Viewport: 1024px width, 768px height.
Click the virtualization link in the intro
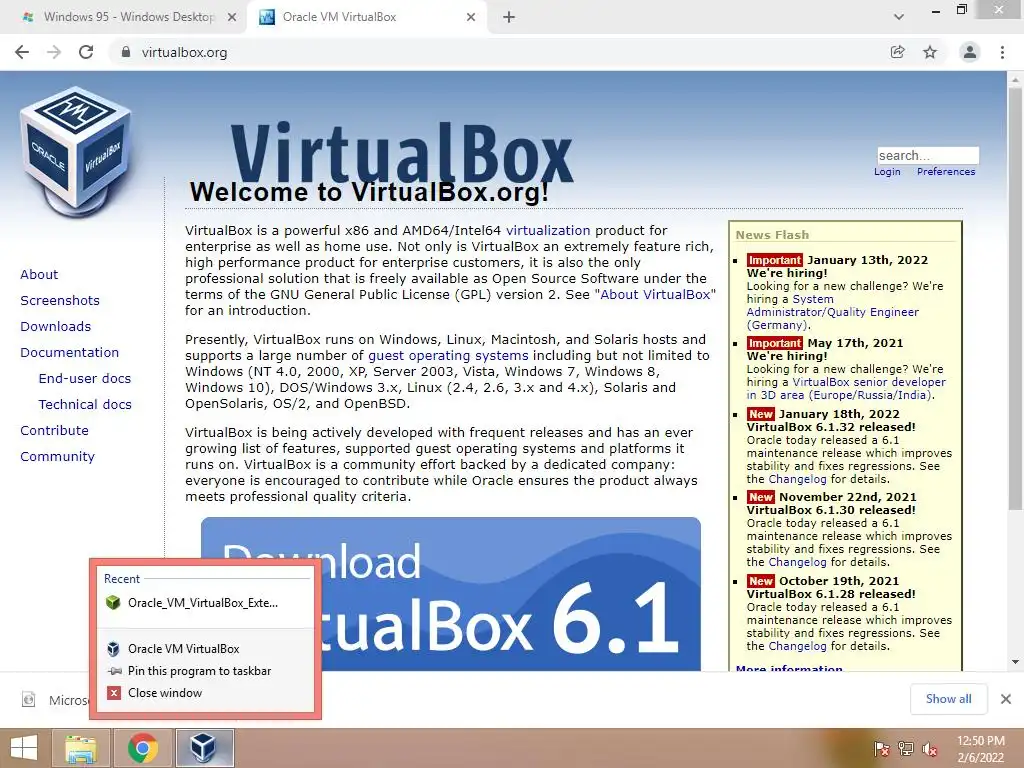[x=548, y=231]
